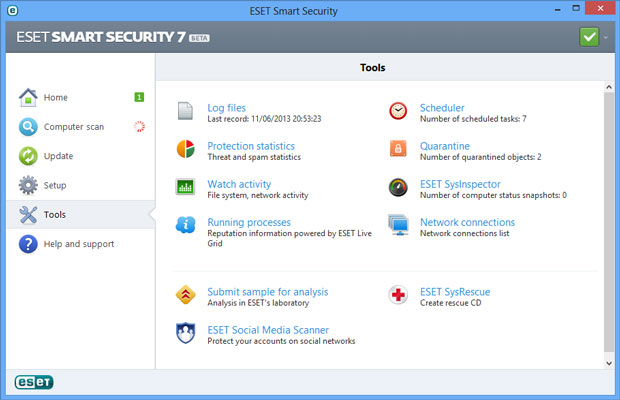Click the Computer scan magnifier icon
The image size is (620, 400).
coord(28,127)
